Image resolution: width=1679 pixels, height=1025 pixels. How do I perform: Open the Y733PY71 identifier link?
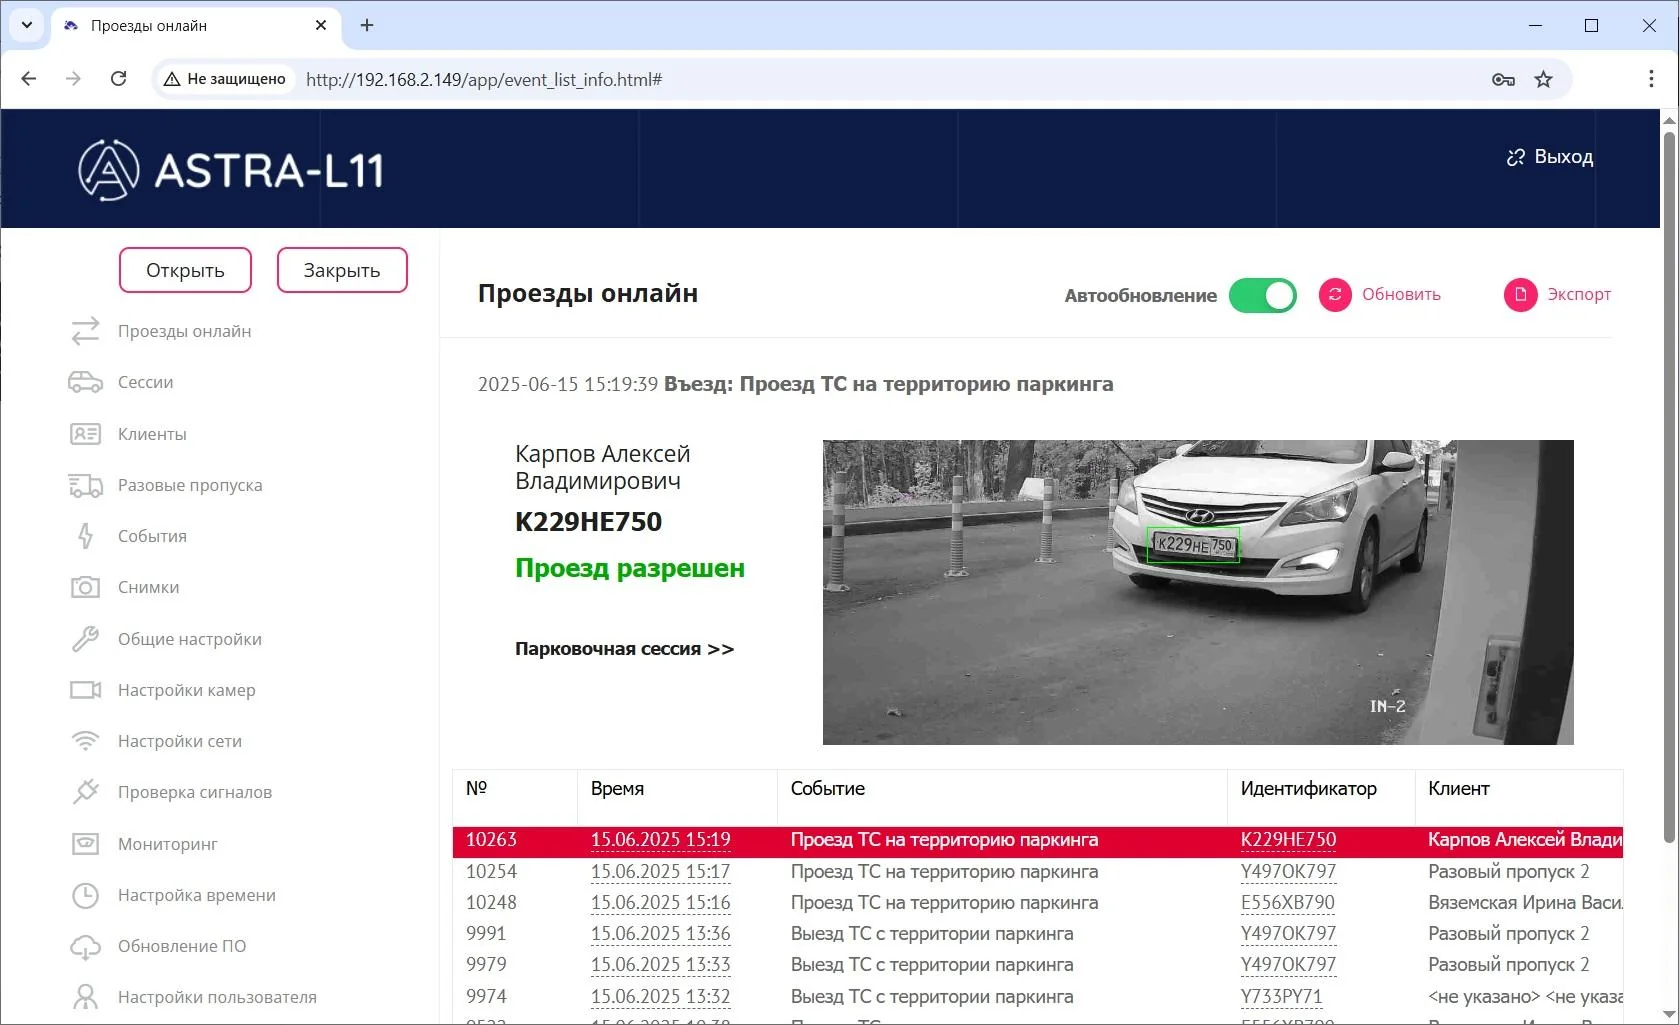[x=1281, y=996]
